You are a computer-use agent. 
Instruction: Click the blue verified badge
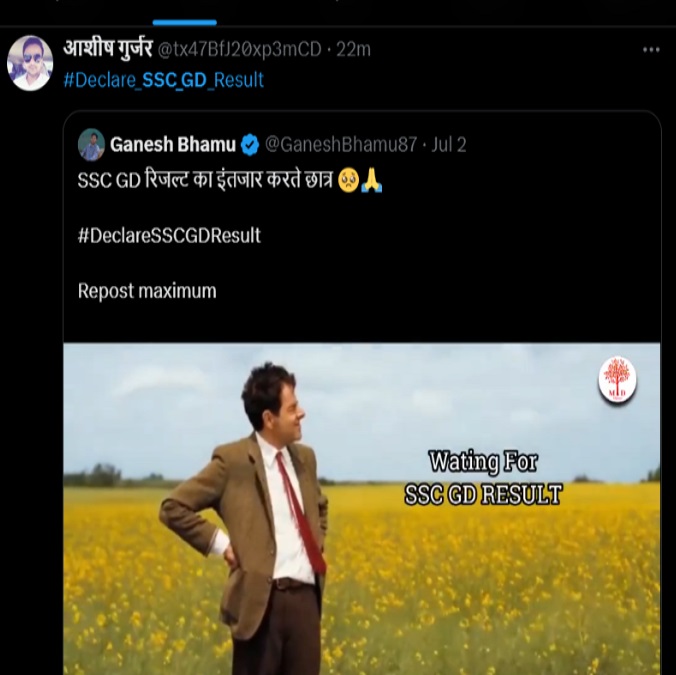coord(250,145)
